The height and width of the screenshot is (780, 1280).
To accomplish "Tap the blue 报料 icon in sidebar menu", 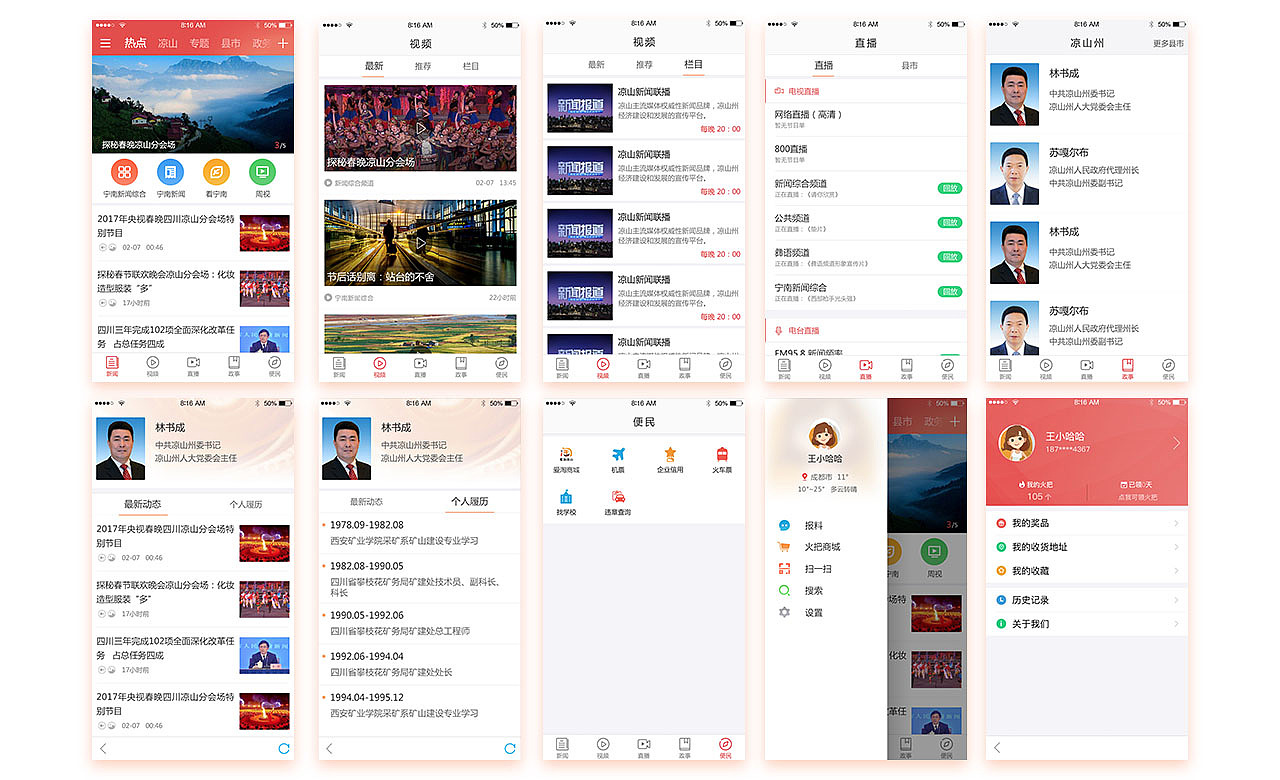I will pyautogui.click(x=784, y=524).
